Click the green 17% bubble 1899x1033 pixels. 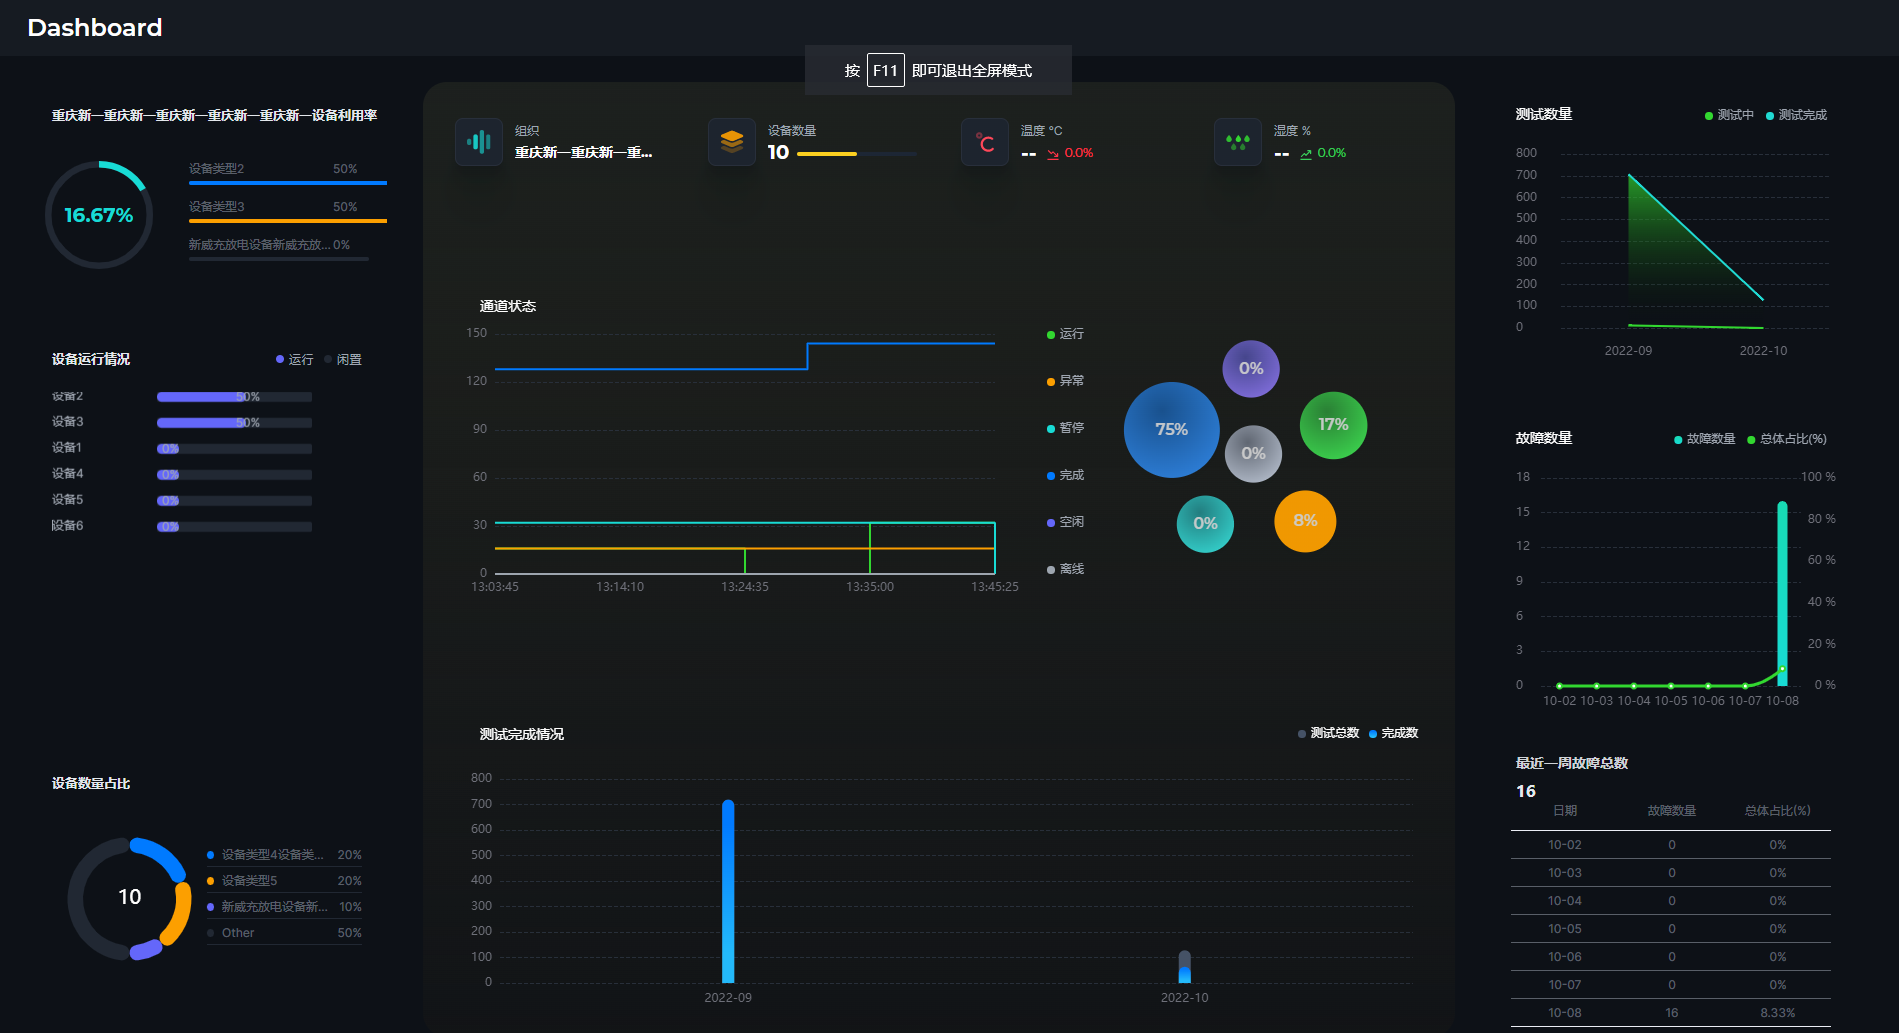[1333, 425]
